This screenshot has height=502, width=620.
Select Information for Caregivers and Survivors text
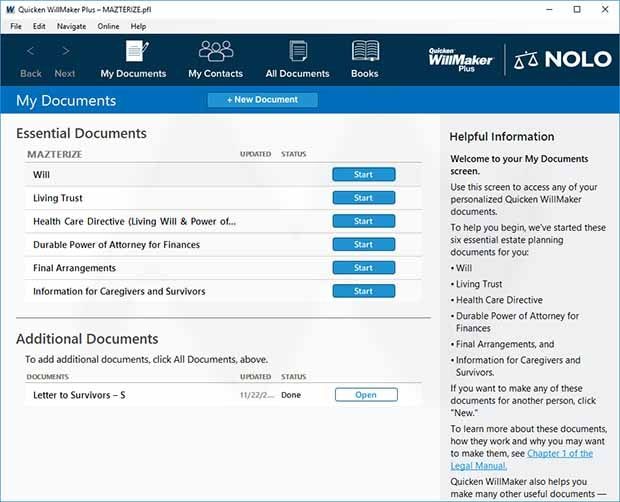(119, 291)
